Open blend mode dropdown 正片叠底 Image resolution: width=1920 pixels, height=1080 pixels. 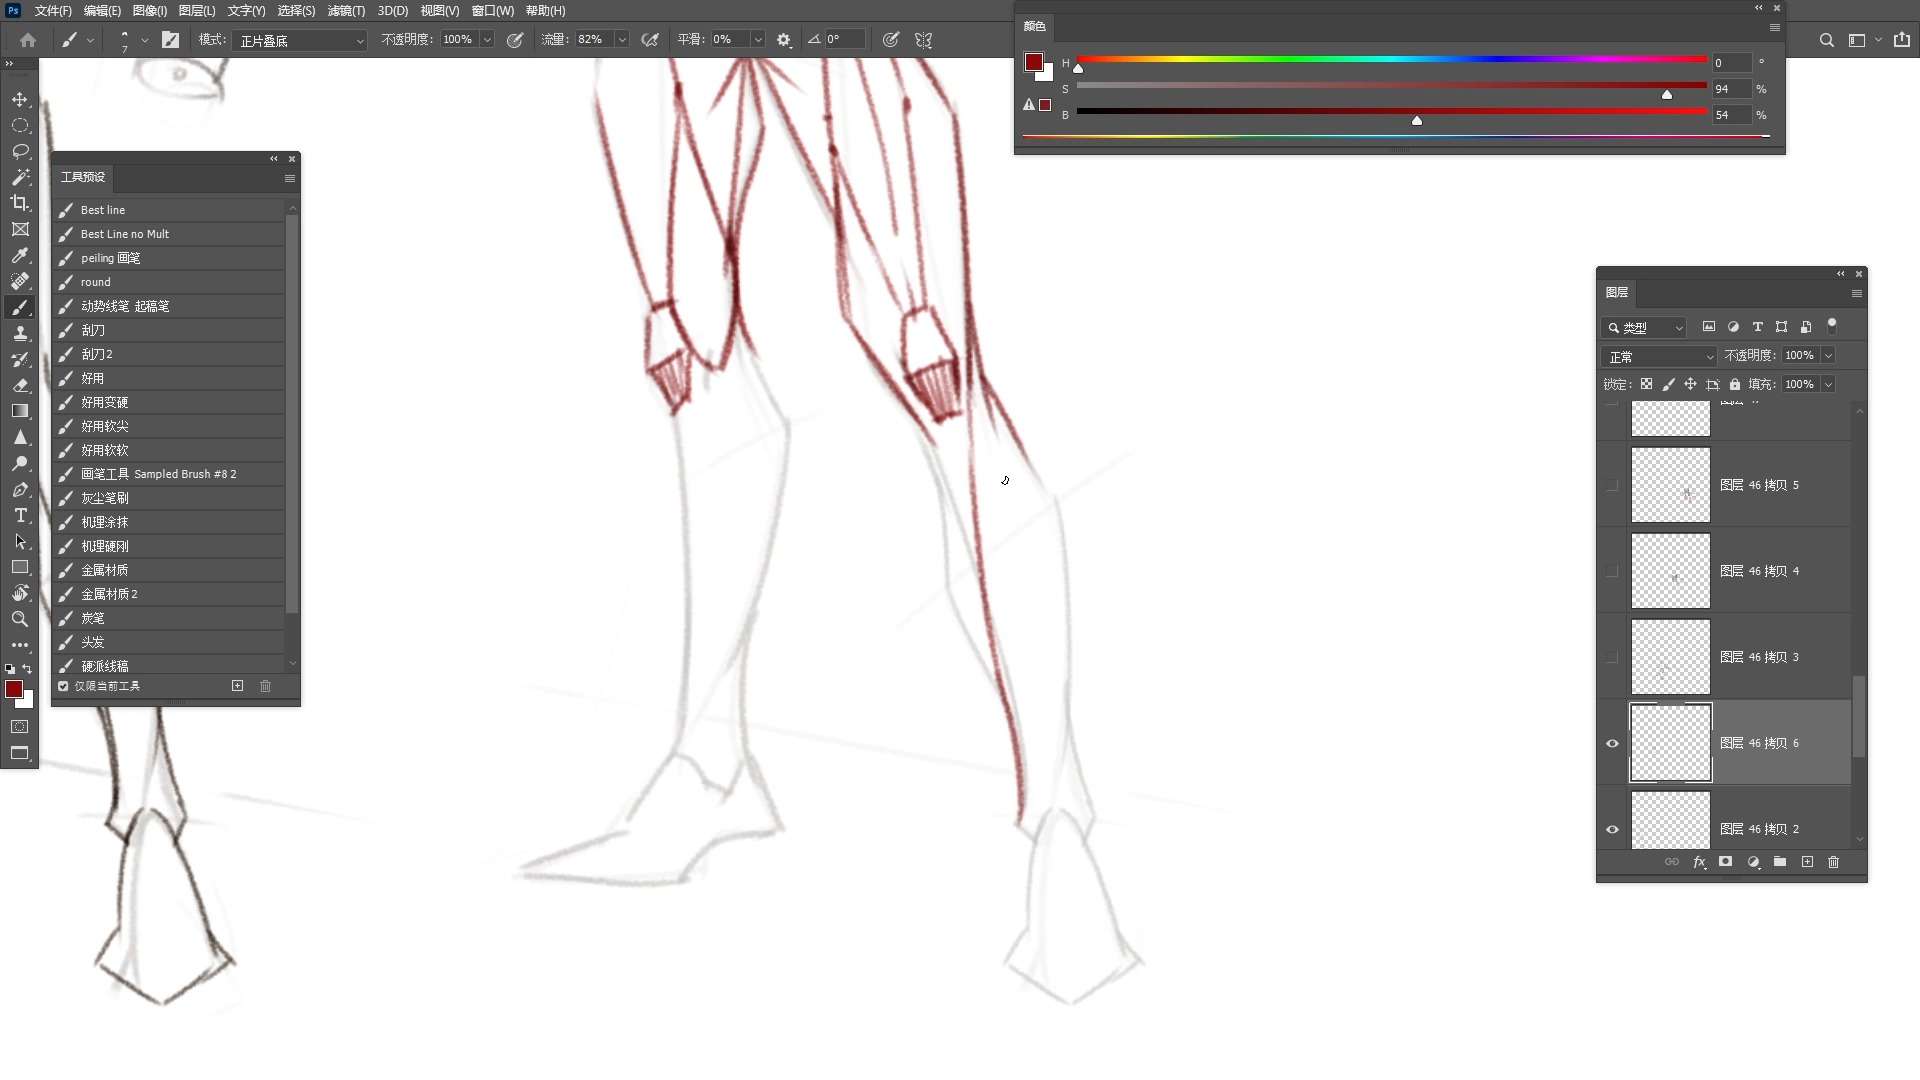(x=302, y=40)
